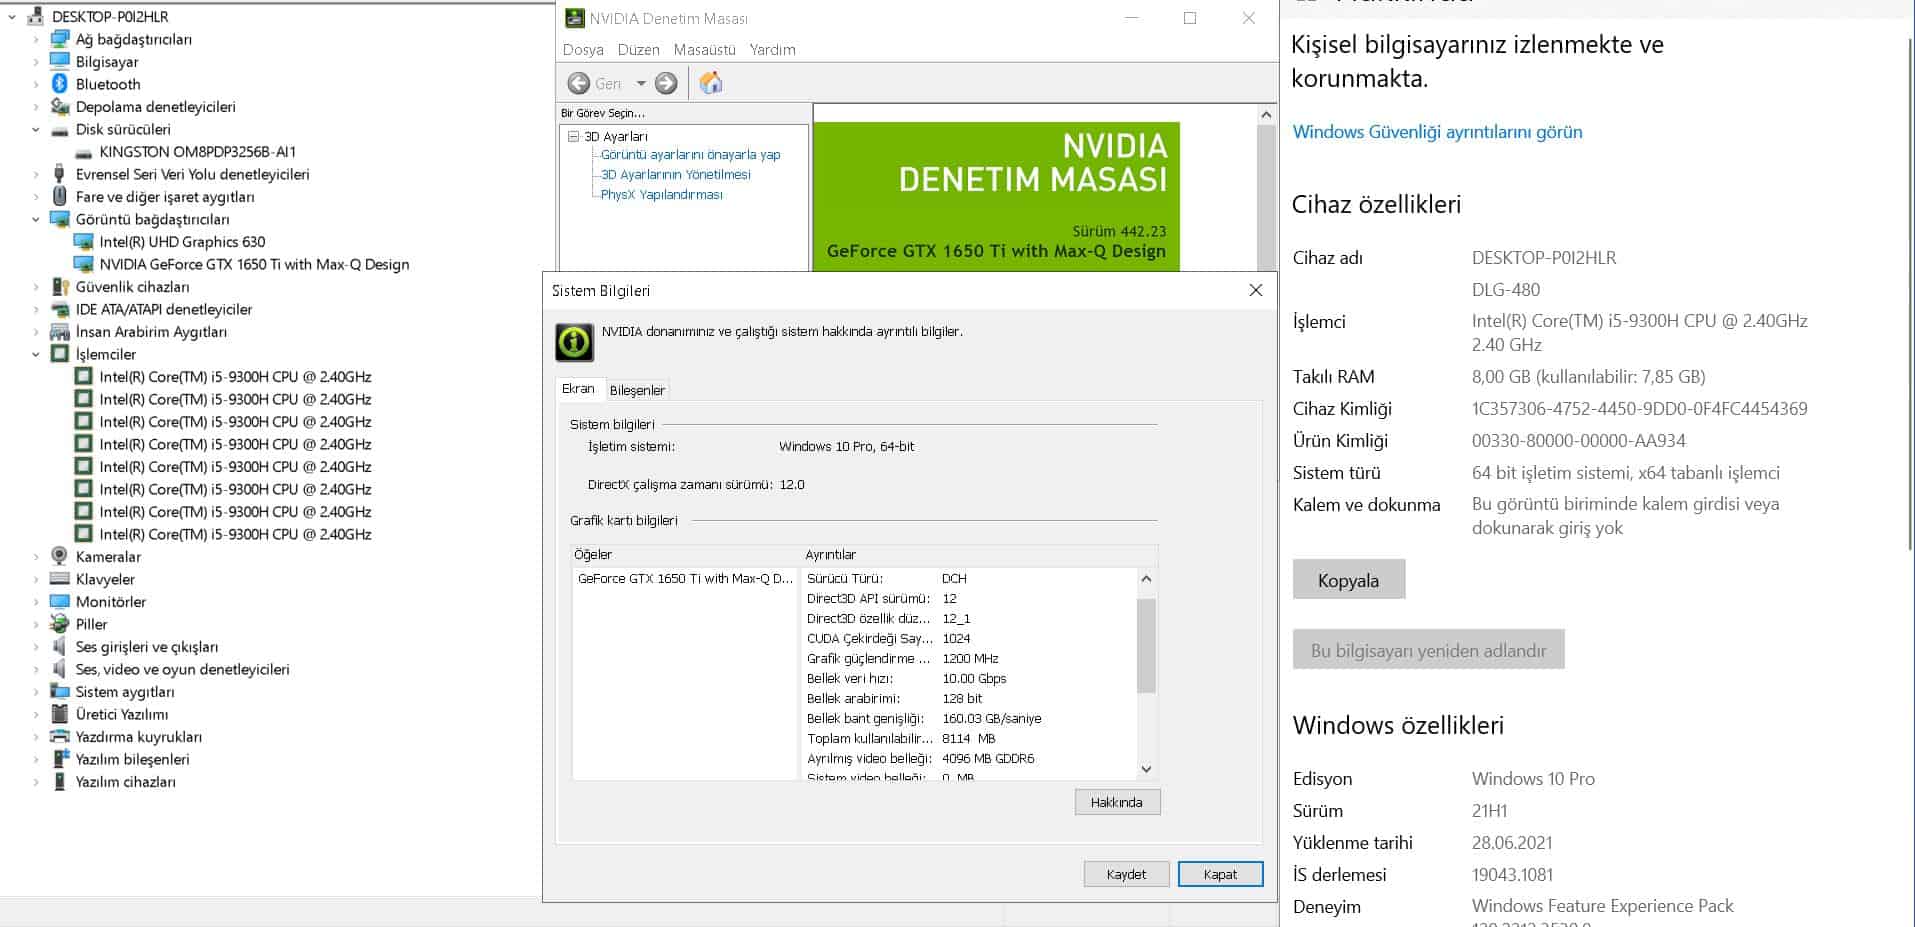This screenshot has width=1915, height=927.
Task: Click the NVIDIA Home icon
Action: click(711, 83)
